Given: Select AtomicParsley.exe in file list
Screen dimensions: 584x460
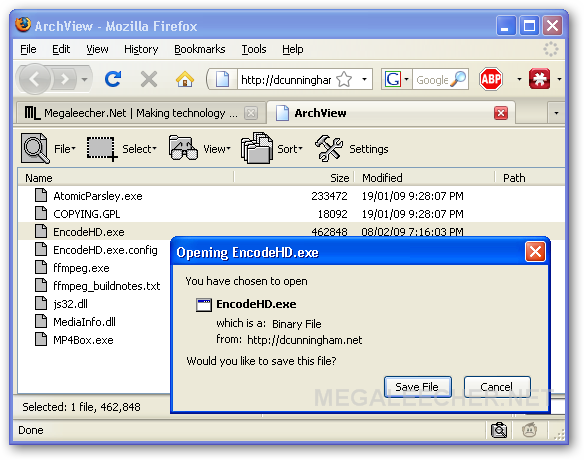Looking at the screenshot, I should 98,196.
